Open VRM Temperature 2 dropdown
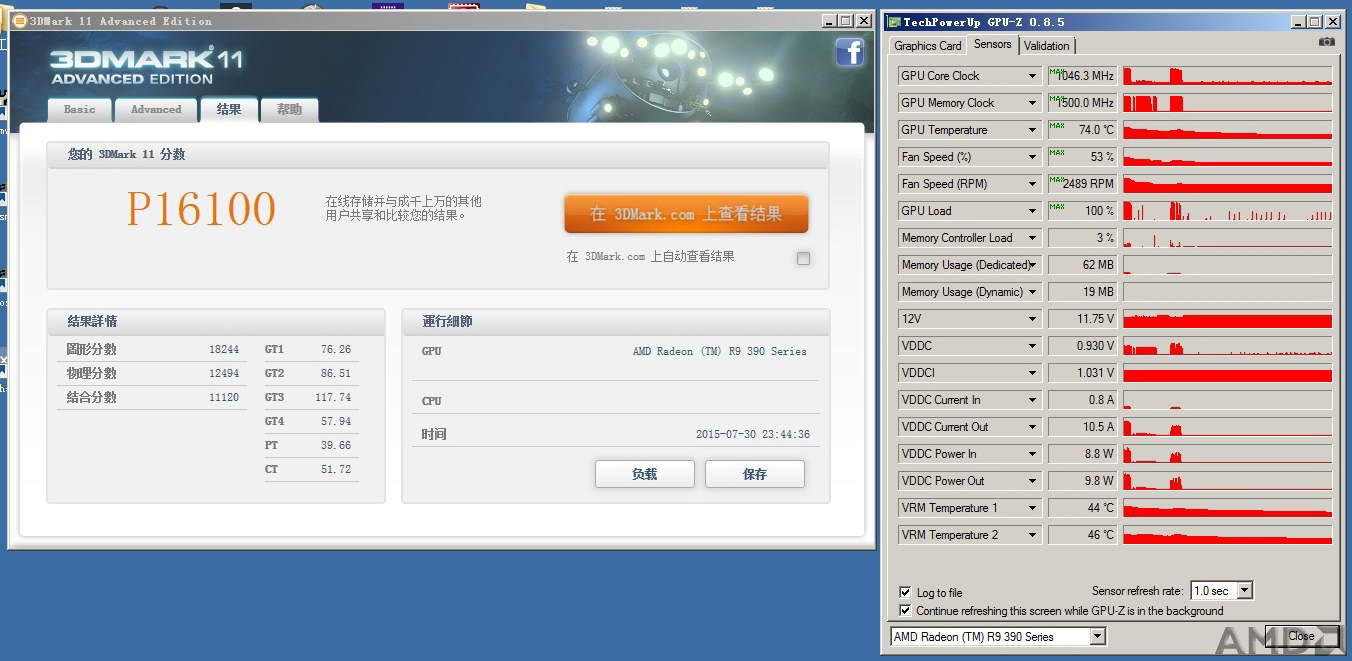 (1033, 535)
